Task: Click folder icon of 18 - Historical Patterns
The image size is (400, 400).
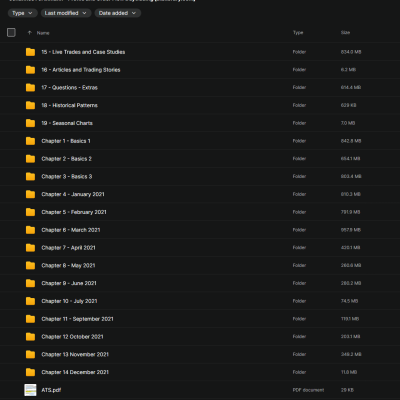Action: click(x=30, y=105)
